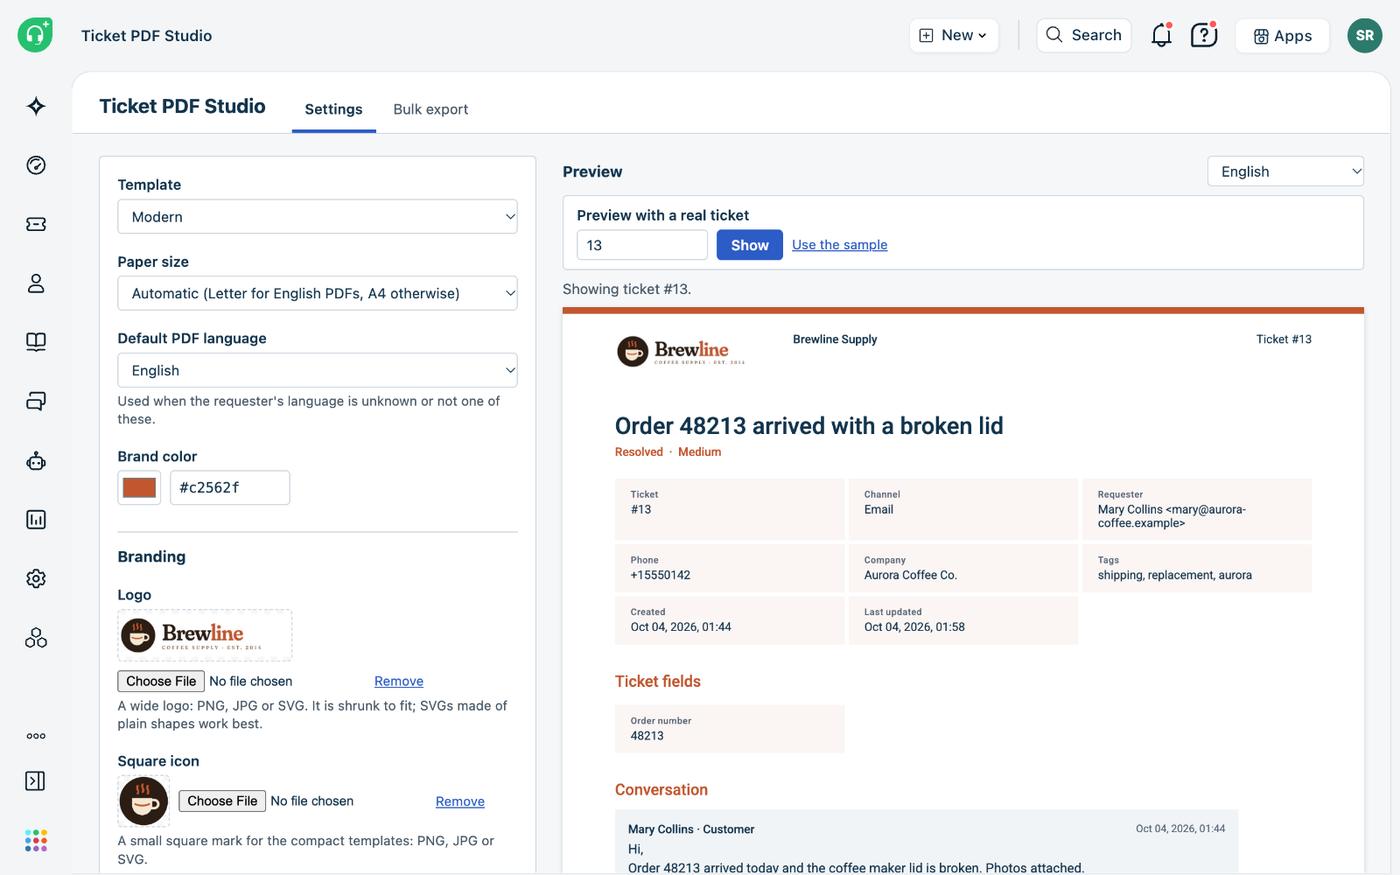Focus the ticket number input field
The width and height of the screenshot is (1400, 875).
[x=642, y=245]
